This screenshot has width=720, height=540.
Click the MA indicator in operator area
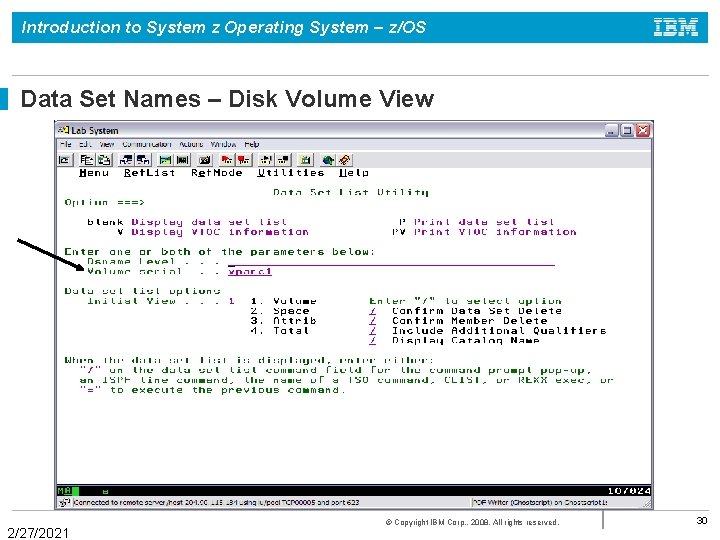[x=64, y=491]
